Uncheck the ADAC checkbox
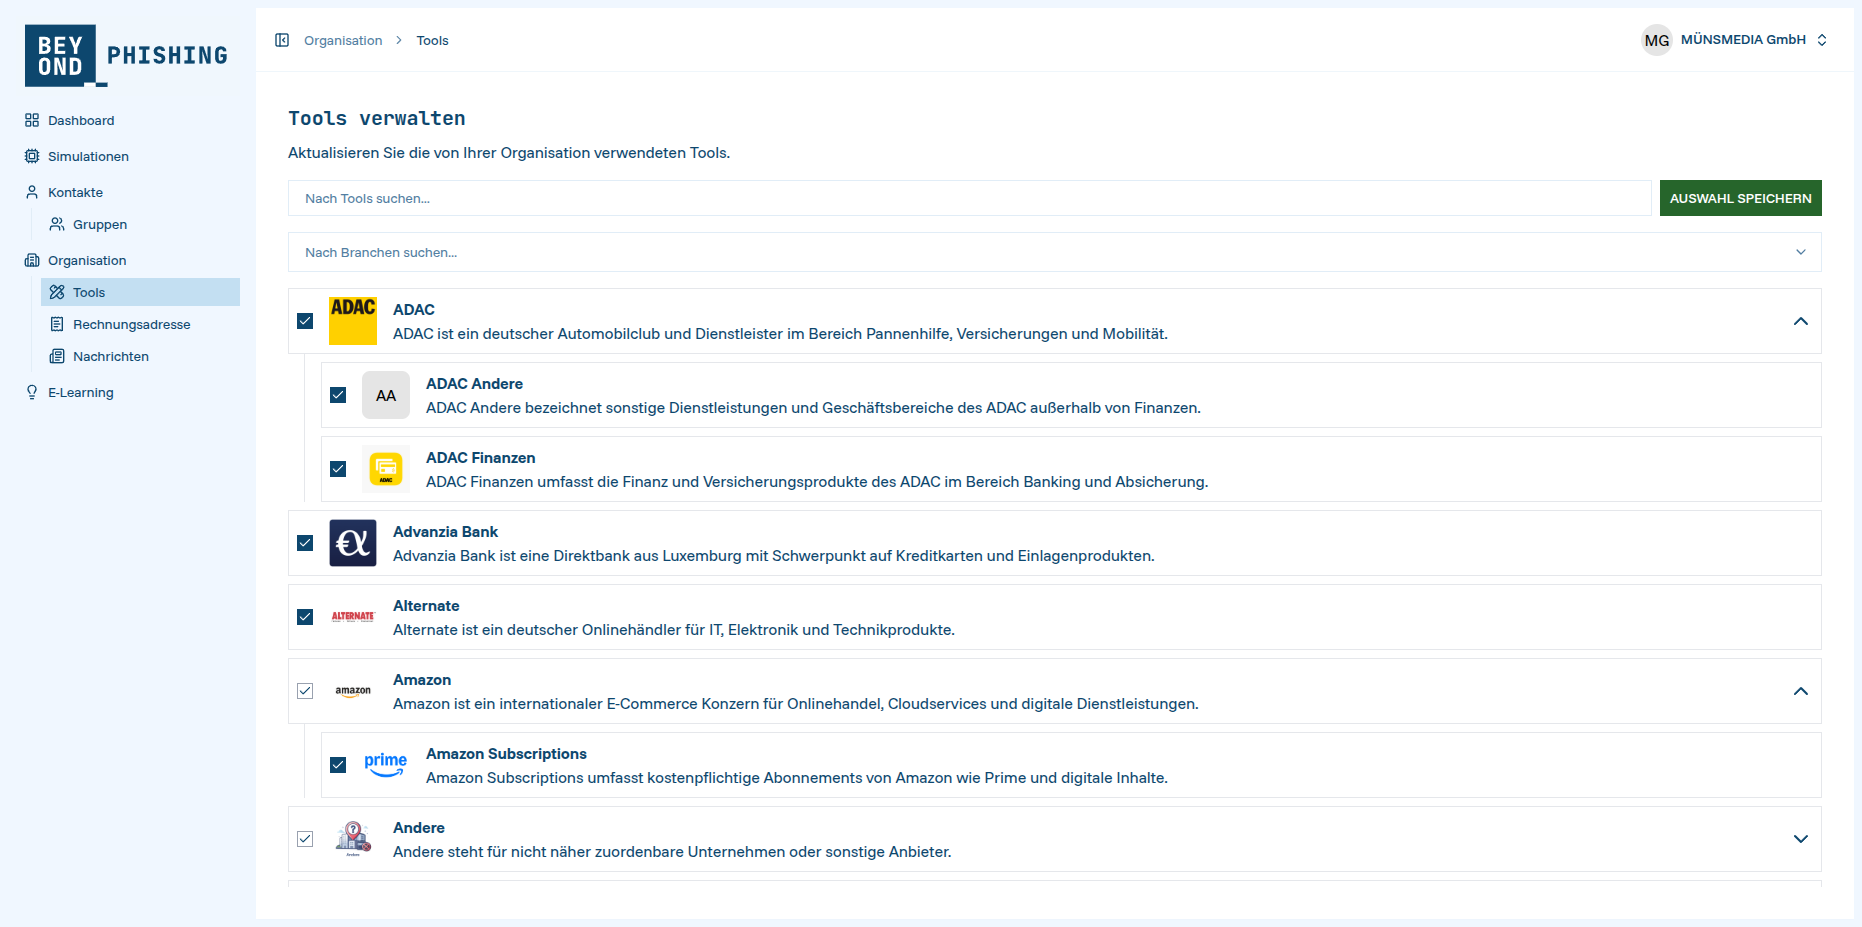1862x927 pixels. 305,321
